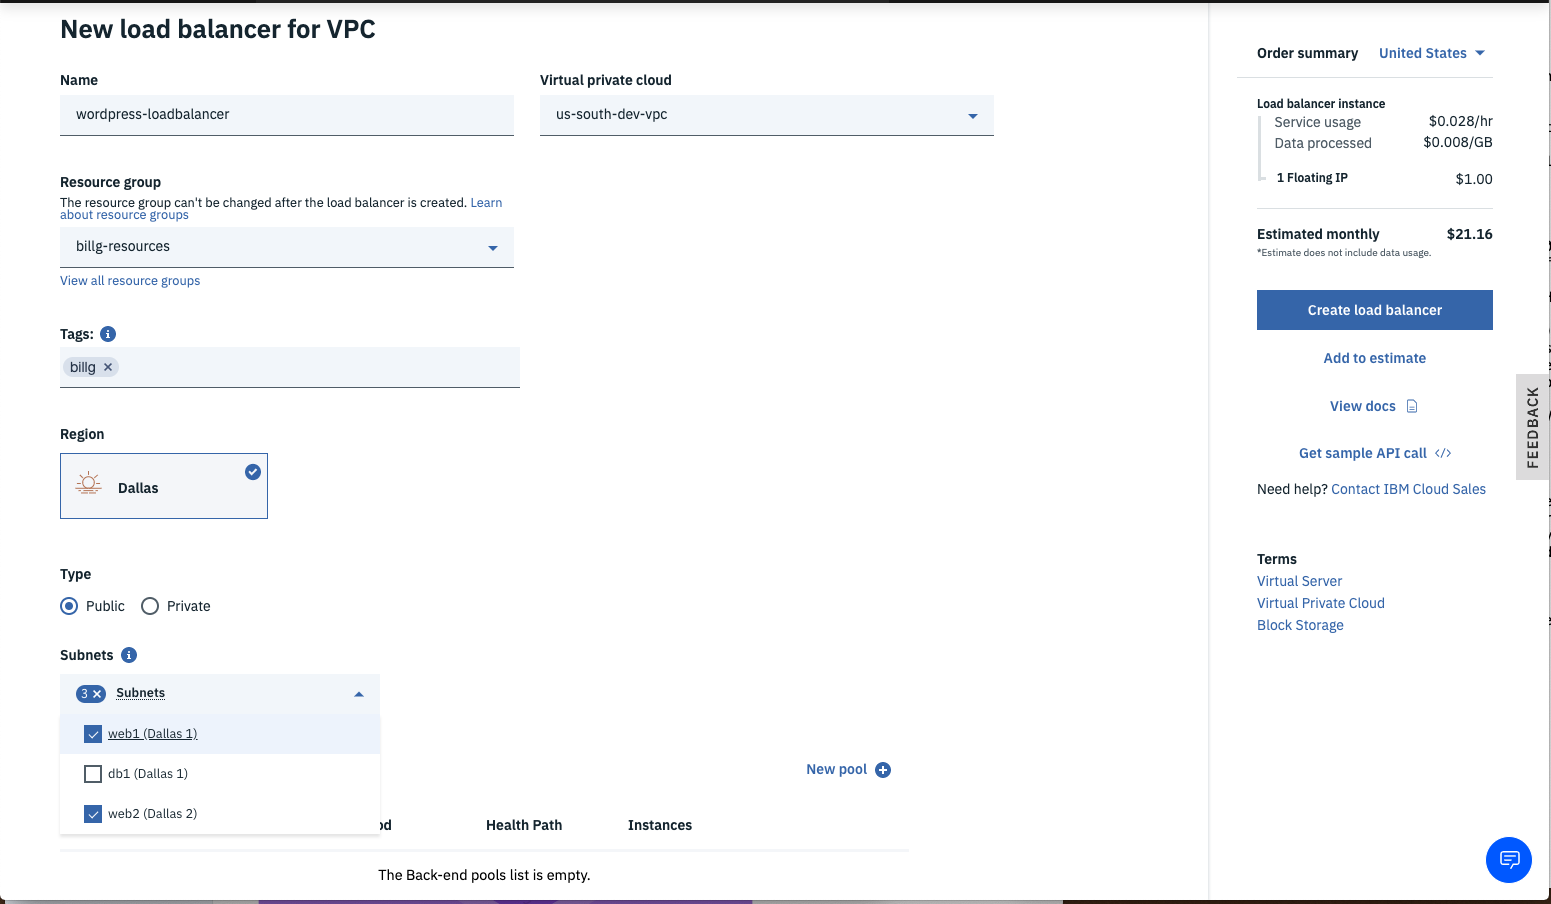This screenshot has width=1551, height=904.
Task: Click the New pool plus icon
Action: pyautogui.click(x=883, y=770)
